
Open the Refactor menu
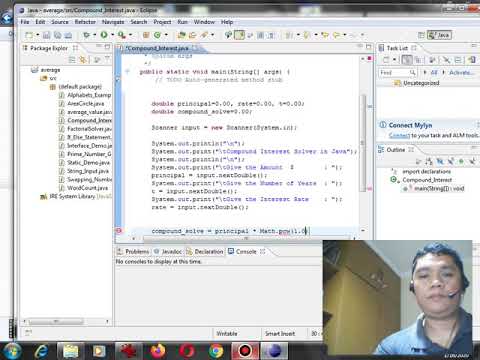tap(85, 22)
